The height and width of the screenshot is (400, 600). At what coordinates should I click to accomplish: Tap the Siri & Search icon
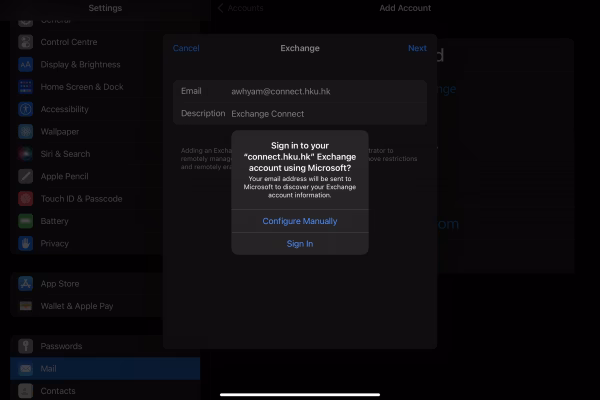pos(26,154)
